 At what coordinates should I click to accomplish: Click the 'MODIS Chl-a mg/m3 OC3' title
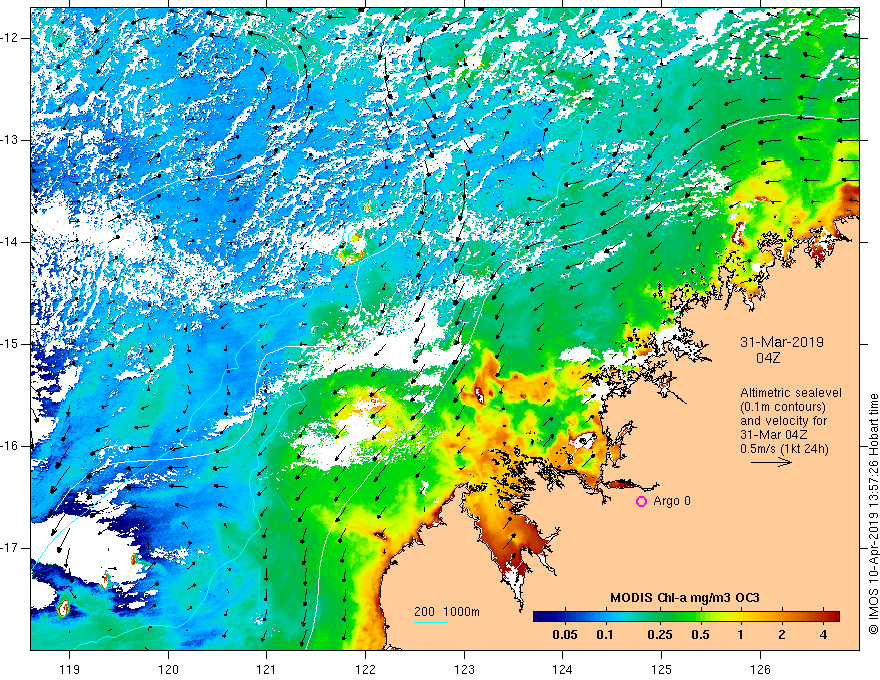click(685, 598)
